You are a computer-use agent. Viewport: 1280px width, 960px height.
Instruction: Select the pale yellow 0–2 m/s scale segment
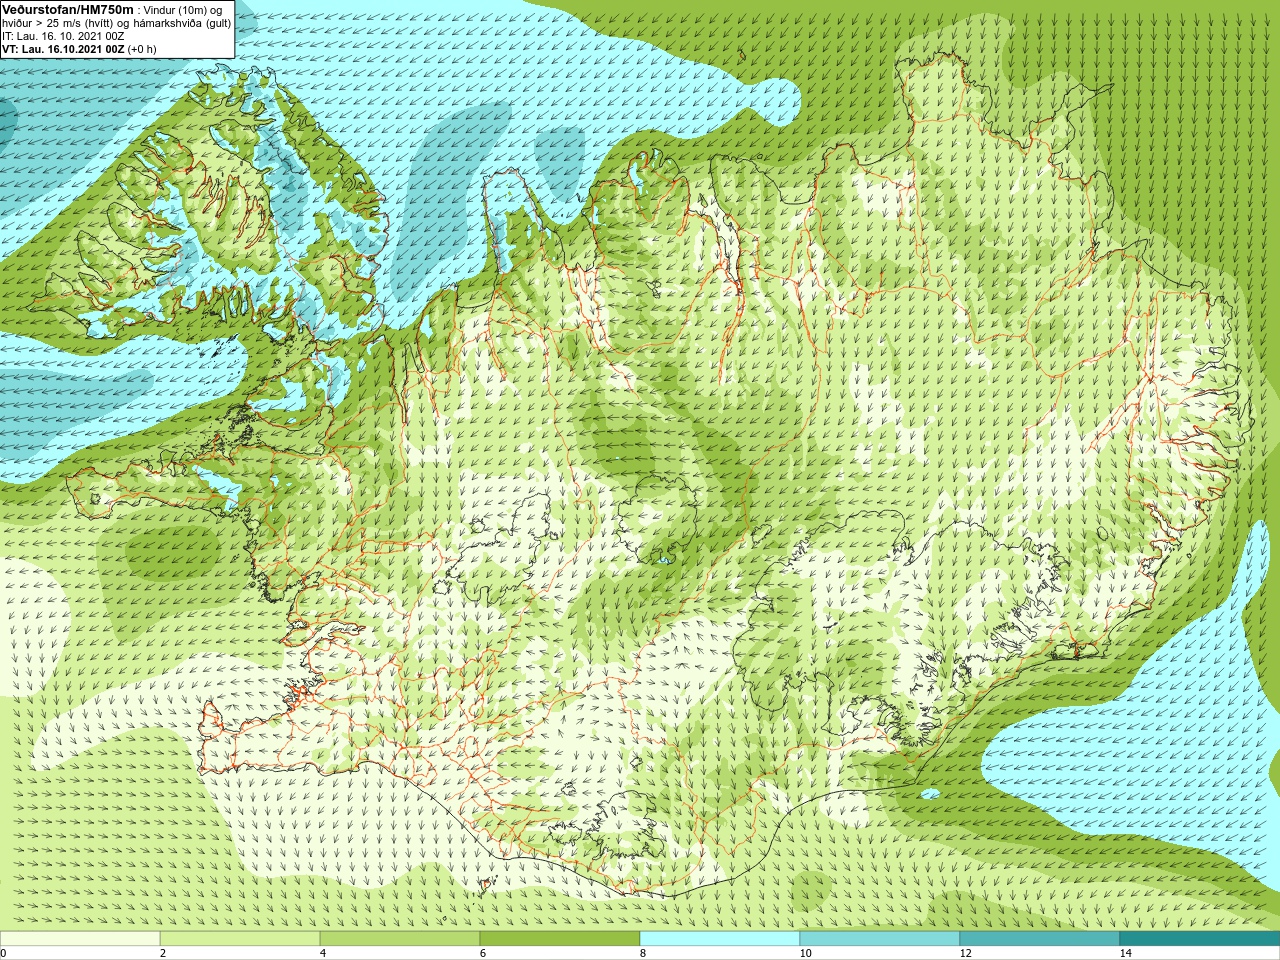[x=80, y=939]
